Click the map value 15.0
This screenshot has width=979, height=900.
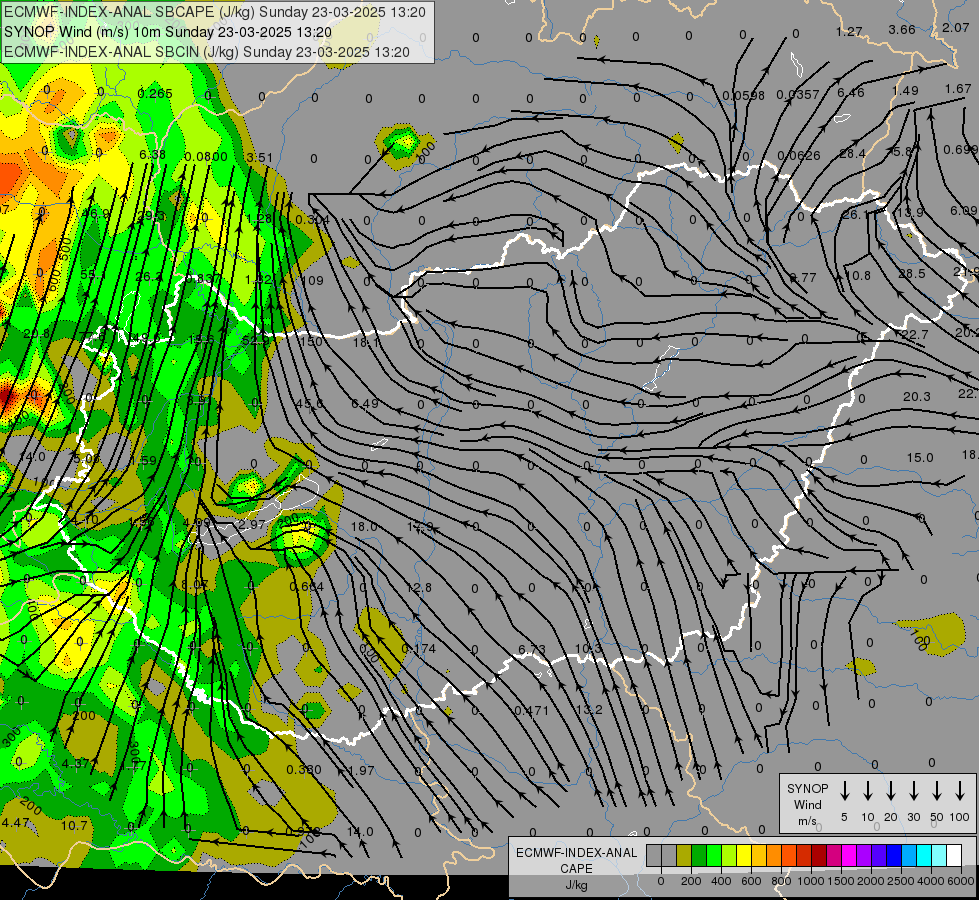[920, 458]
